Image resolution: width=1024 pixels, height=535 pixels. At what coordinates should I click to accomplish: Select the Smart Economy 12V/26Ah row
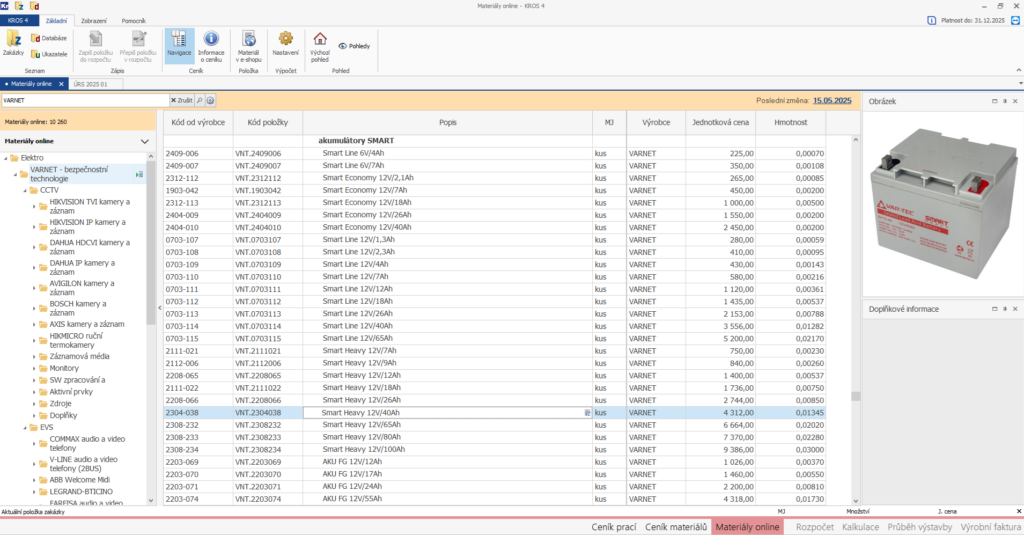494,215
